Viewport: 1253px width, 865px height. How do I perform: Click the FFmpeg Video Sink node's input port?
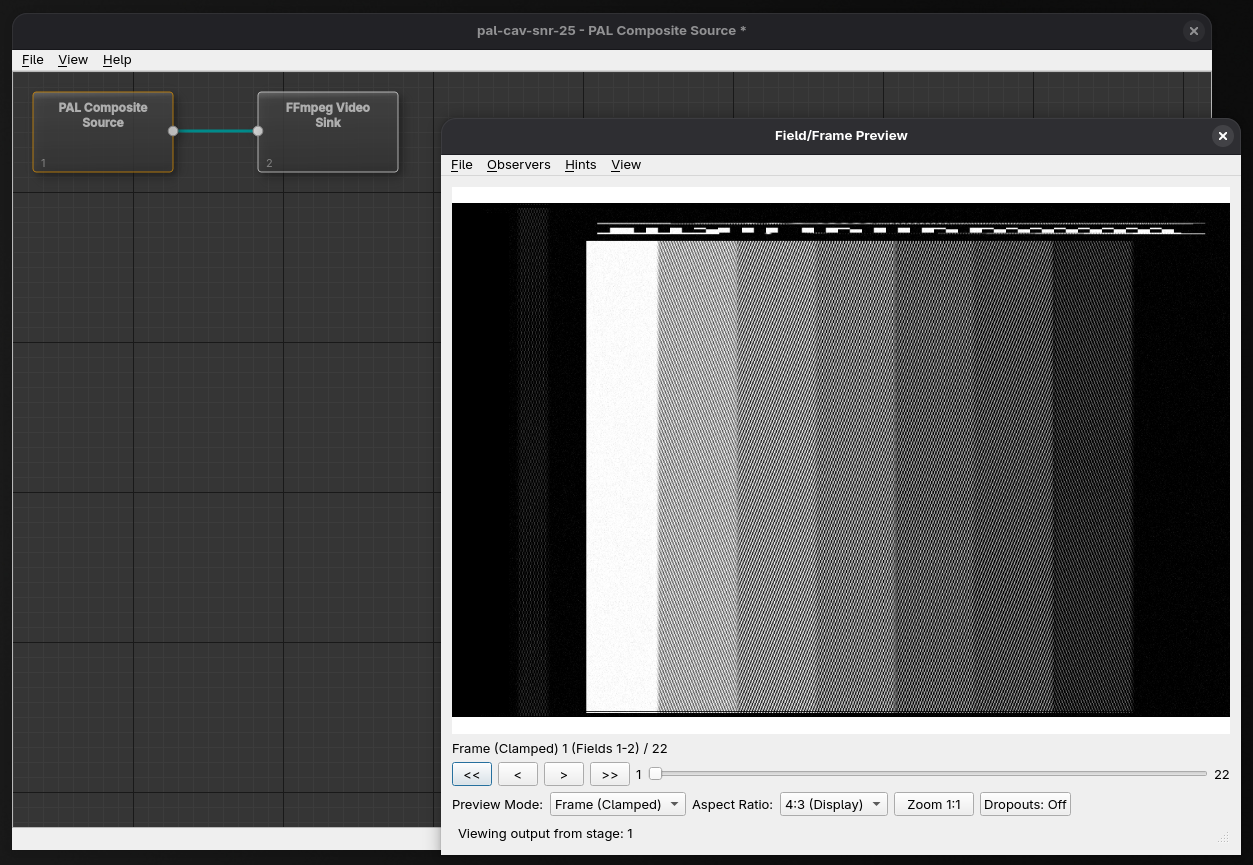pyautogui.click(x=258, y=131)
